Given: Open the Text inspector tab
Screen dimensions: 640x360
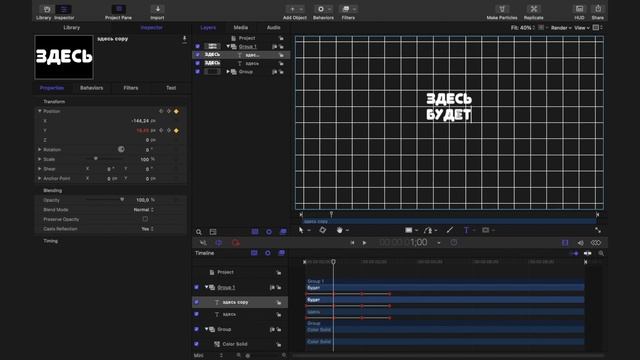Looking at the screenshot, I should click(x=171, y=88).
